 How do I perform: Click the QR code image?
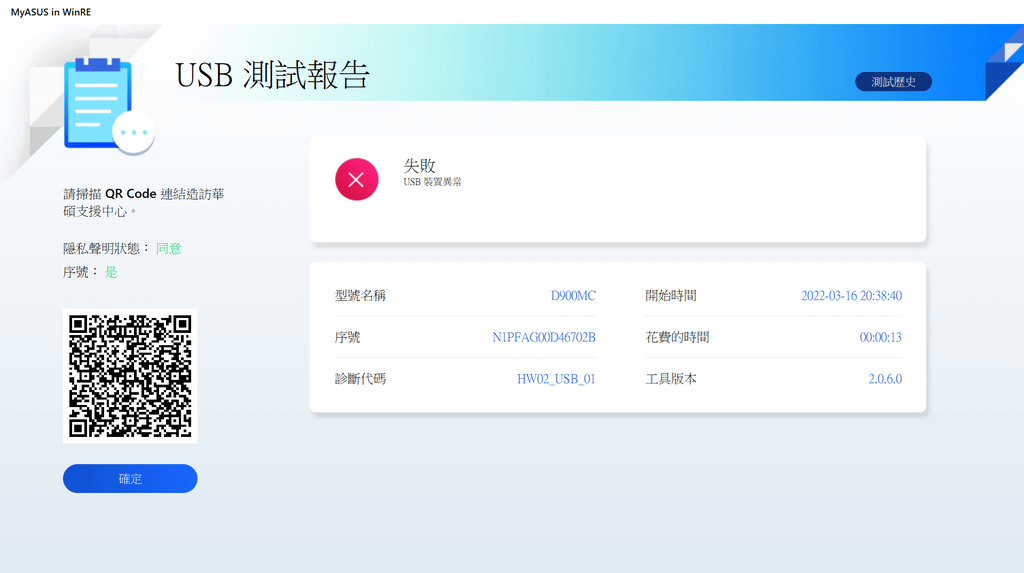click(x=130, y=376)
